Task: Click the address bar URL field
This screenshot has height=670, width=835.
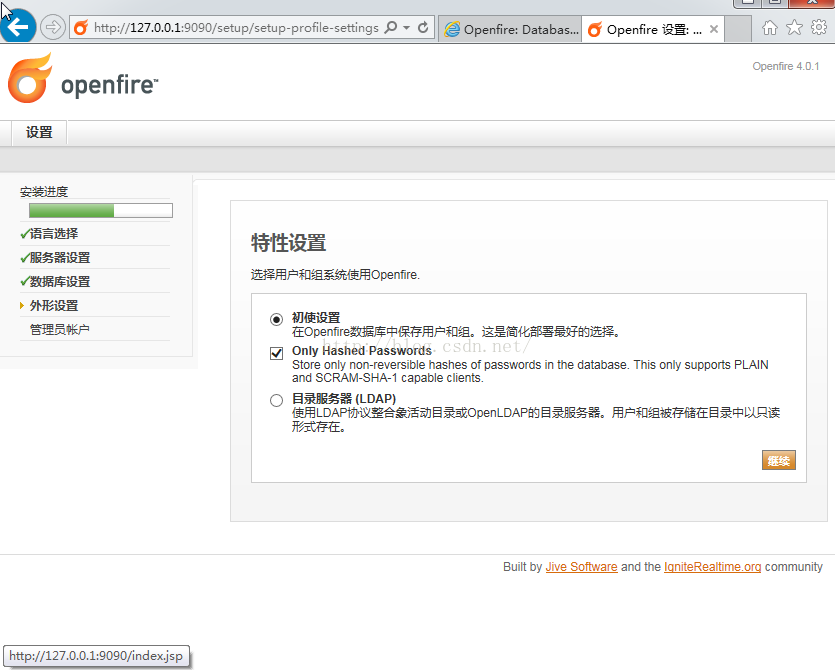Action: 235,28
